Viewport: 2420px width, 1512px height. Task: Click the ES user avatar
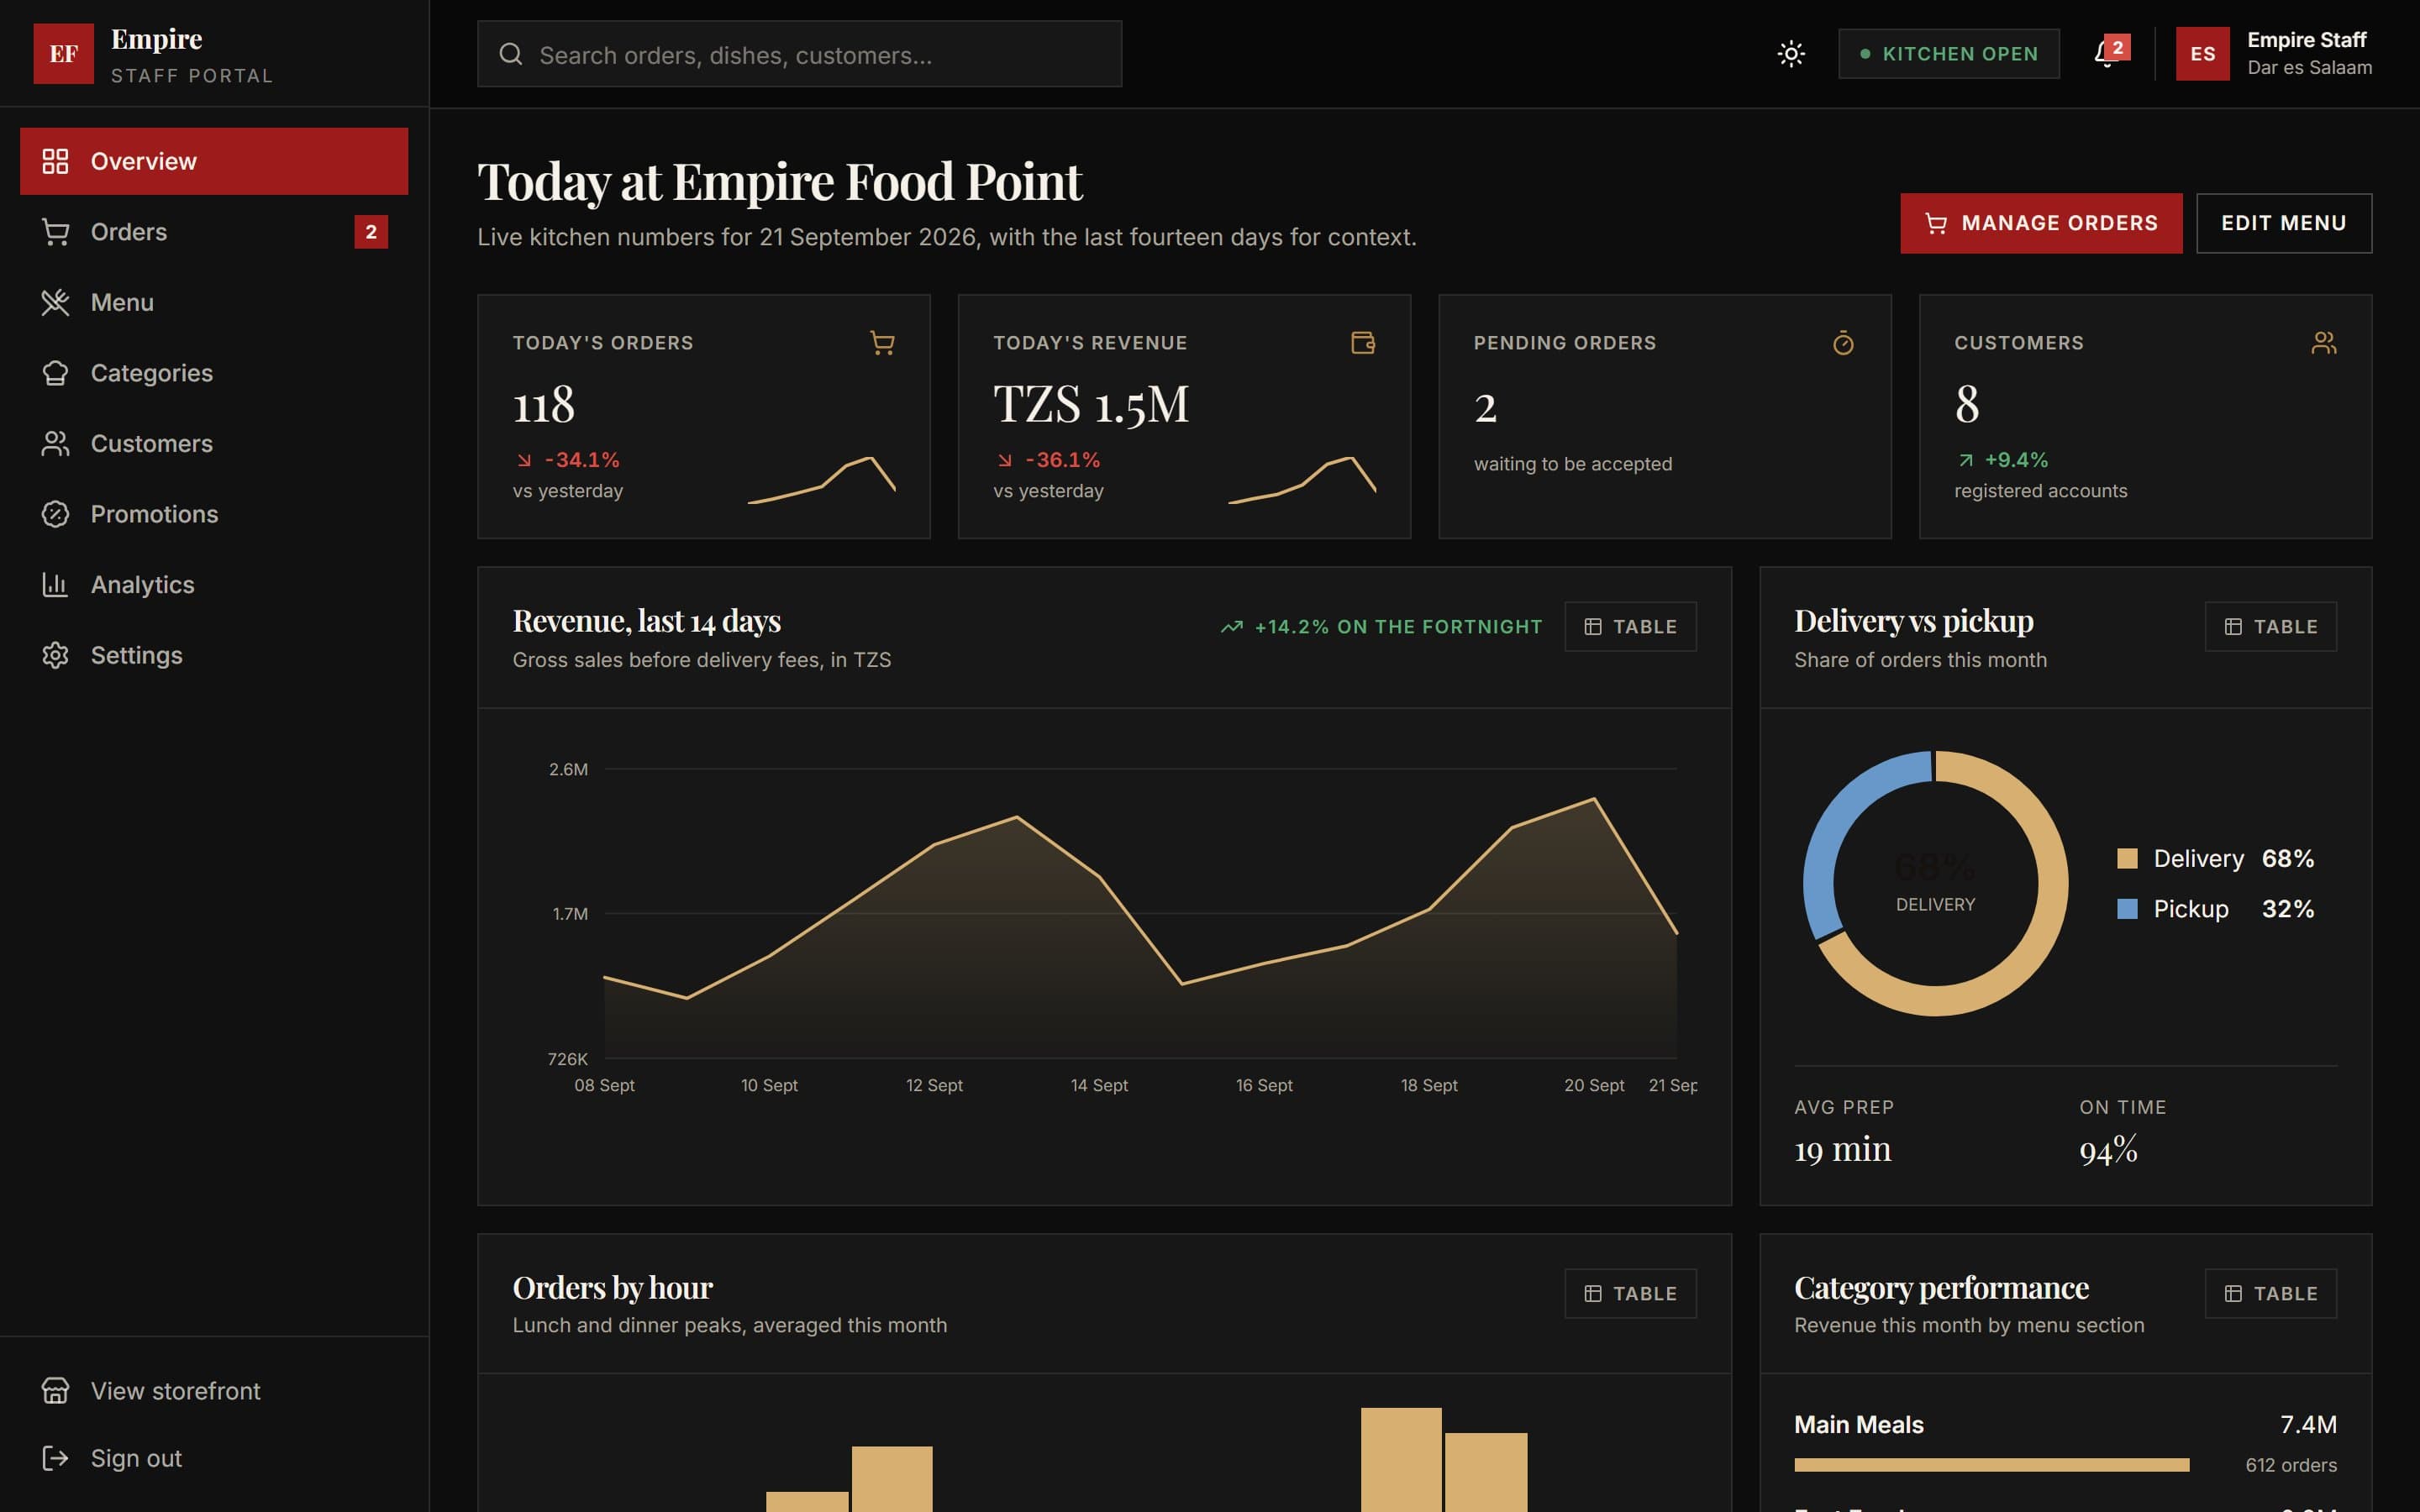(2203, 54)
